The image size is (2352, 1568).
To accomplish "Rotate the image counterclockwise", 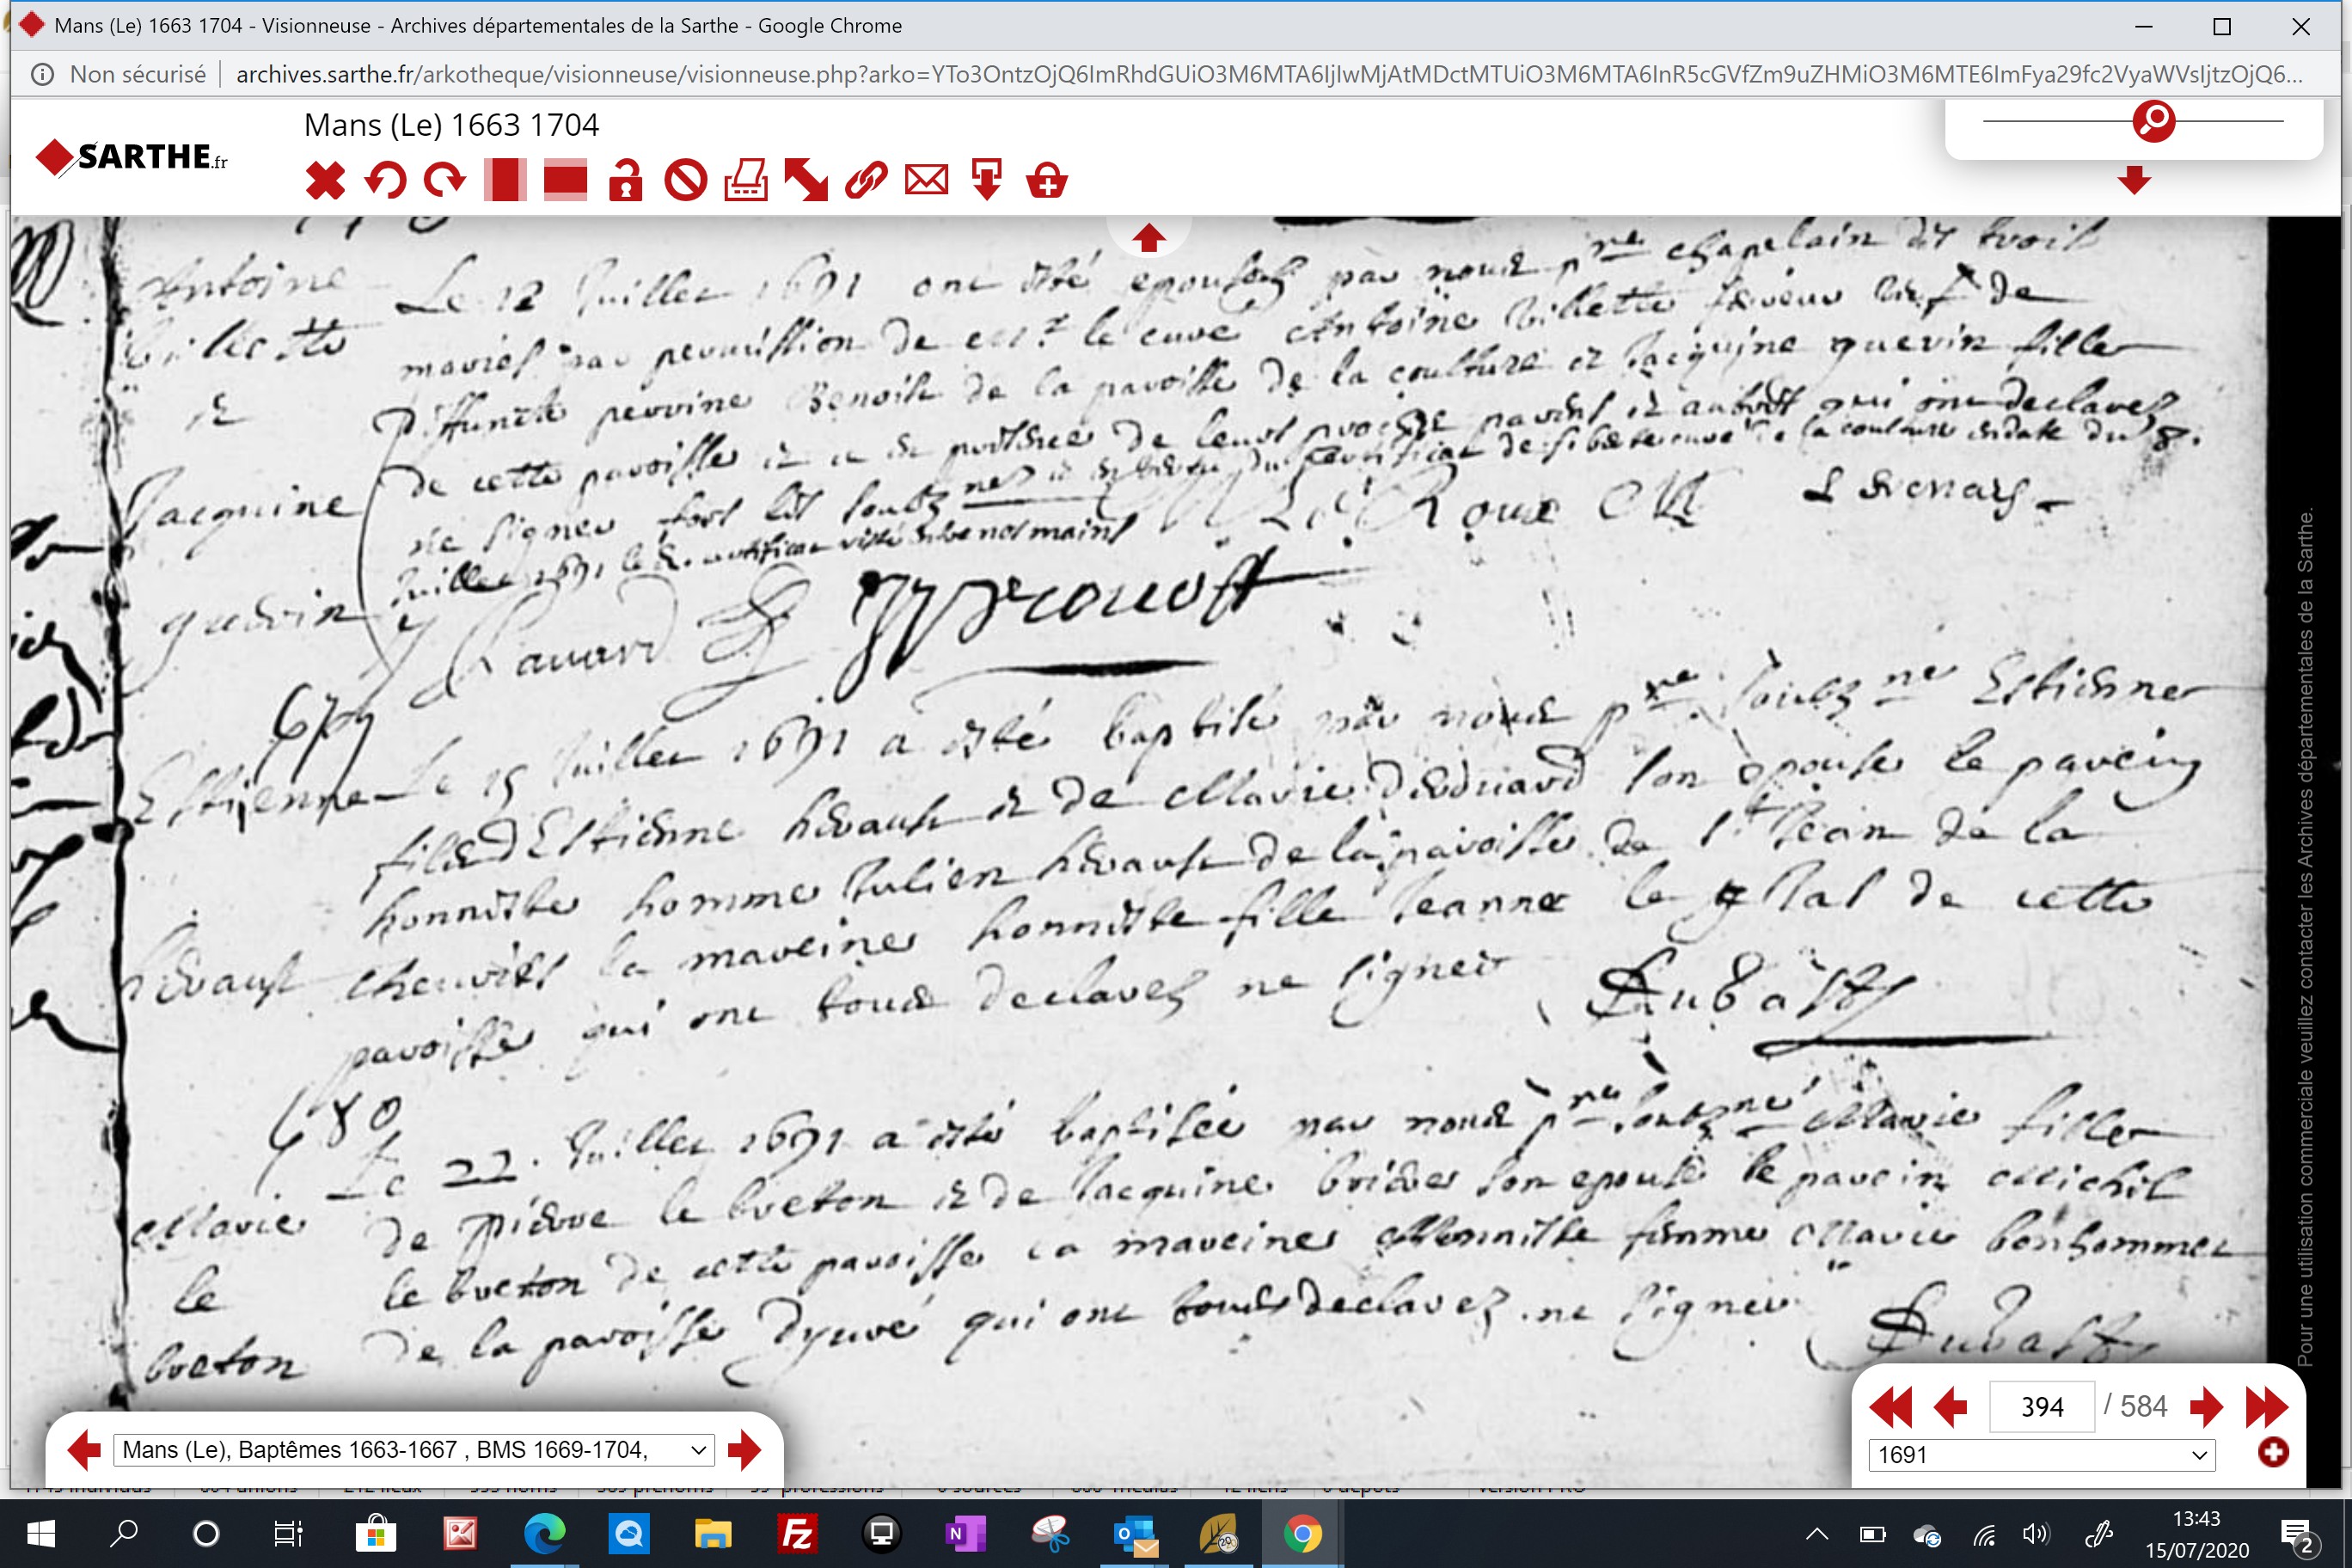I will tap(385, 181).
